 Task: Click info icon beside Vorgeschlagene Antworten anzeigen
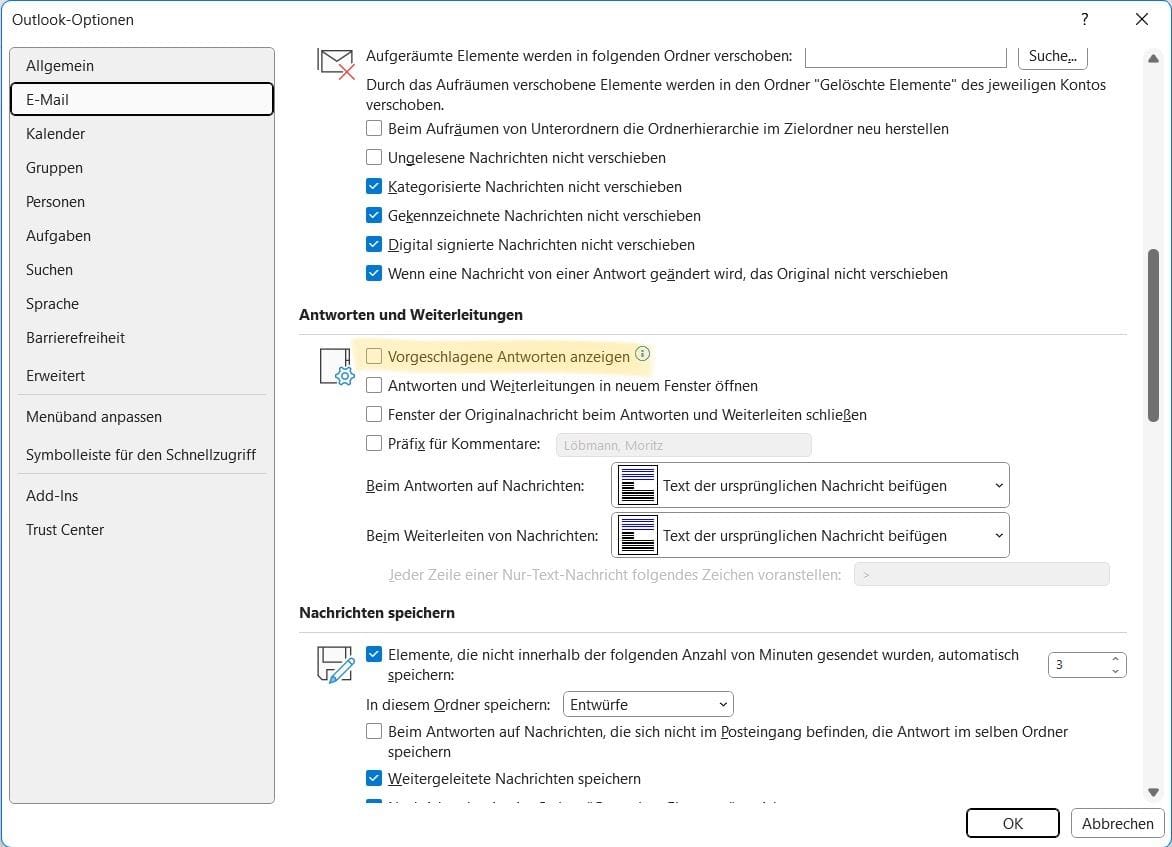click(x=642, y=354)
